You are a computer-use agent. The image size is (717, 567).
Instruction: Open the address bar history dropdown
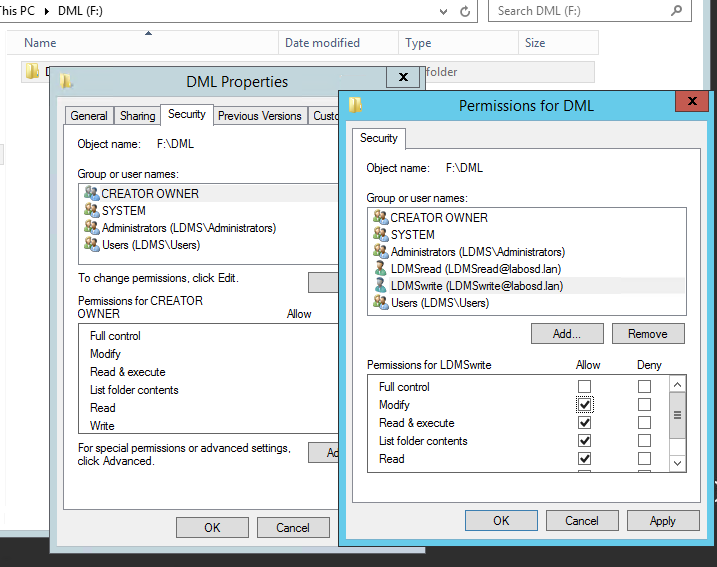[443, 11]
